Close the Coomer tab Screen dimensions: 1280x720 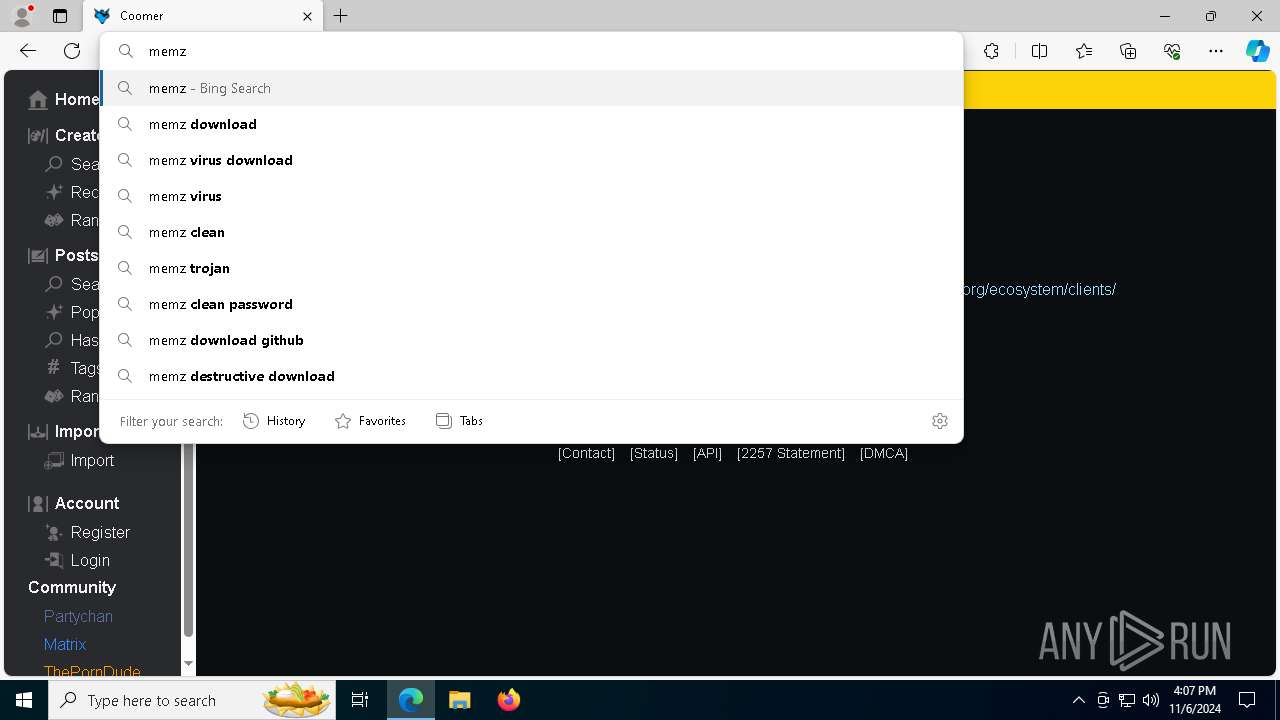pos(307,16)
